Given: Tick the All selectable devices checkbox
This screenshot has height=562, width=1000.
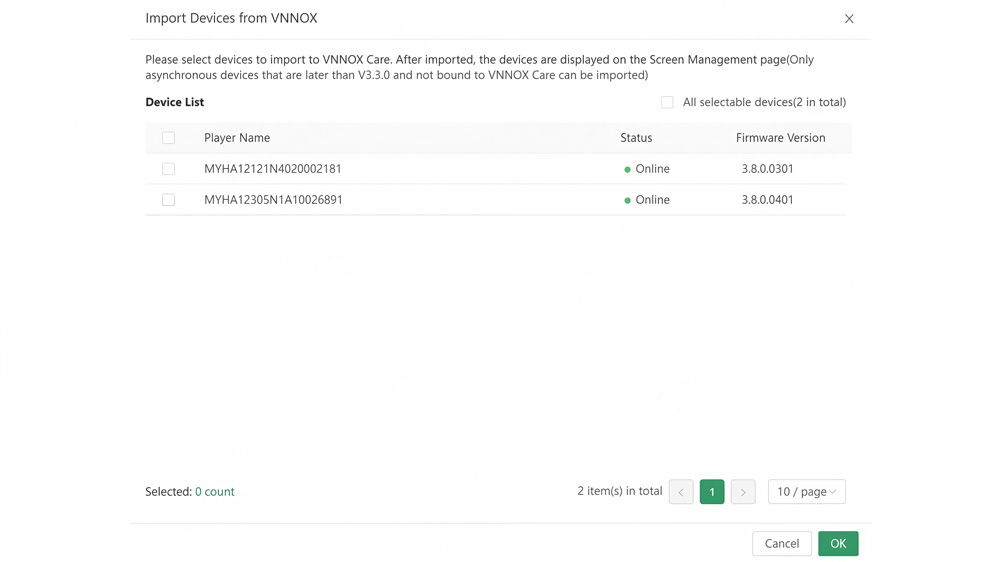Looking at the screenshot, I should click(667, 102).
